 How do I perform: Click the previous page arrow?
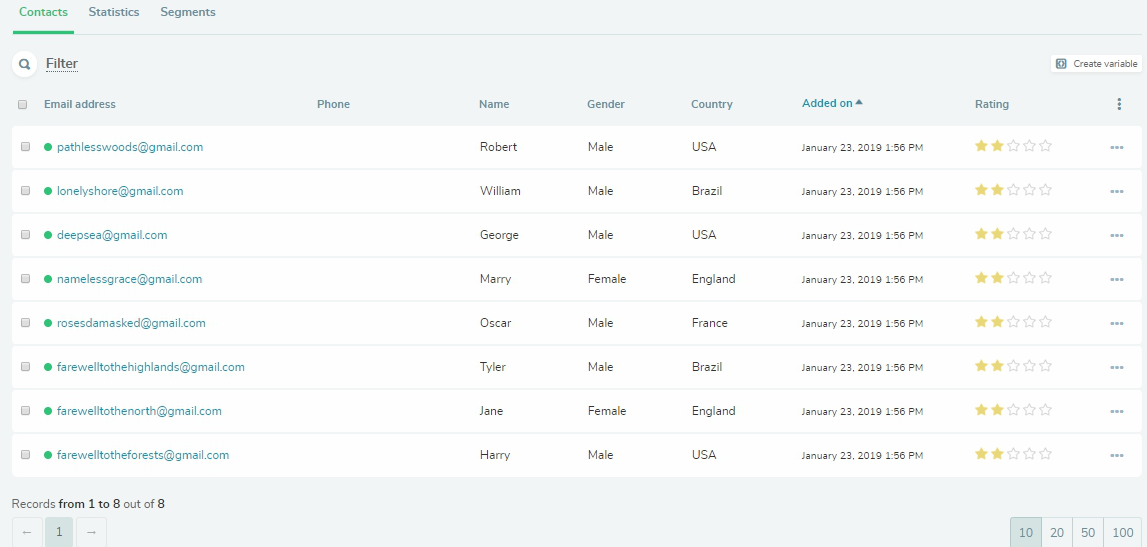(27, 532)
